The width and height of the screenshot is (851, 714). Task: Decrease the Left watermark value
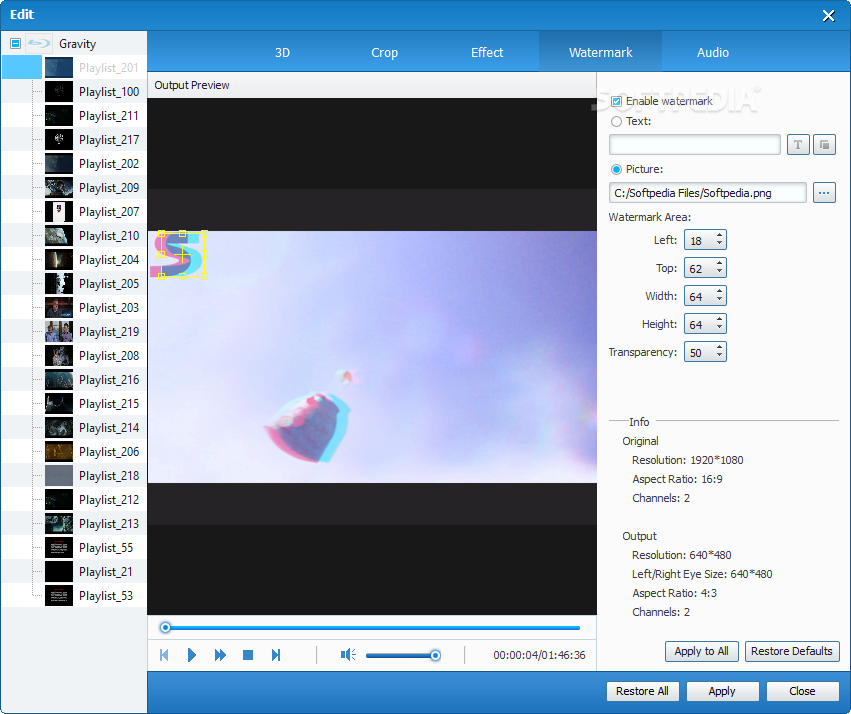pos(720,244)
